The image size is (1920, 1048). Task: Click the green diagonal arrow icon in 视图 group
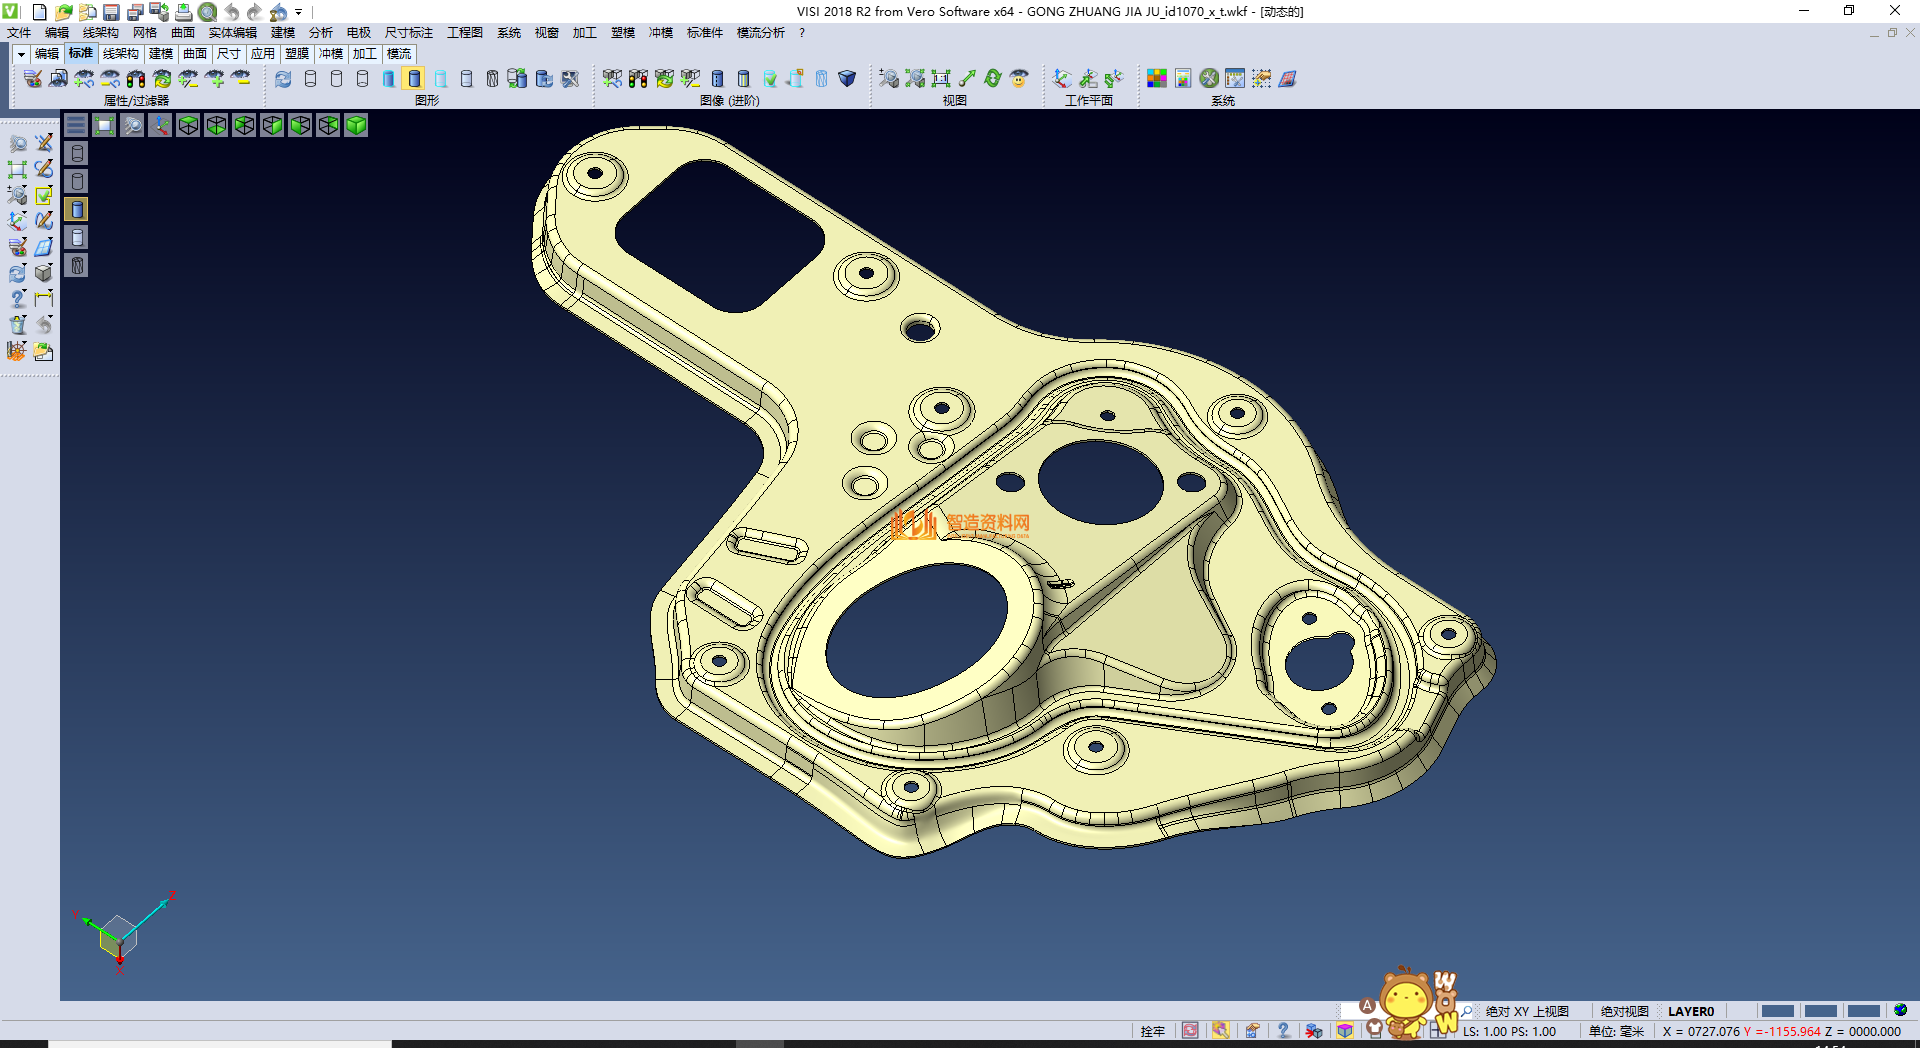coord(967,79)
